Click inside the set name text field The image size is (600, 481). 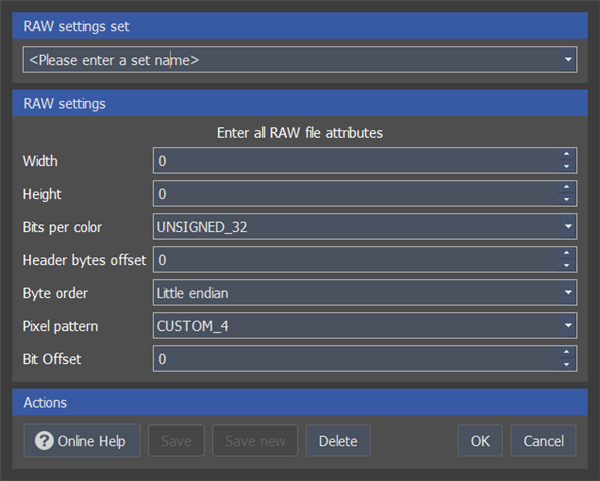(x=292, y=60)
